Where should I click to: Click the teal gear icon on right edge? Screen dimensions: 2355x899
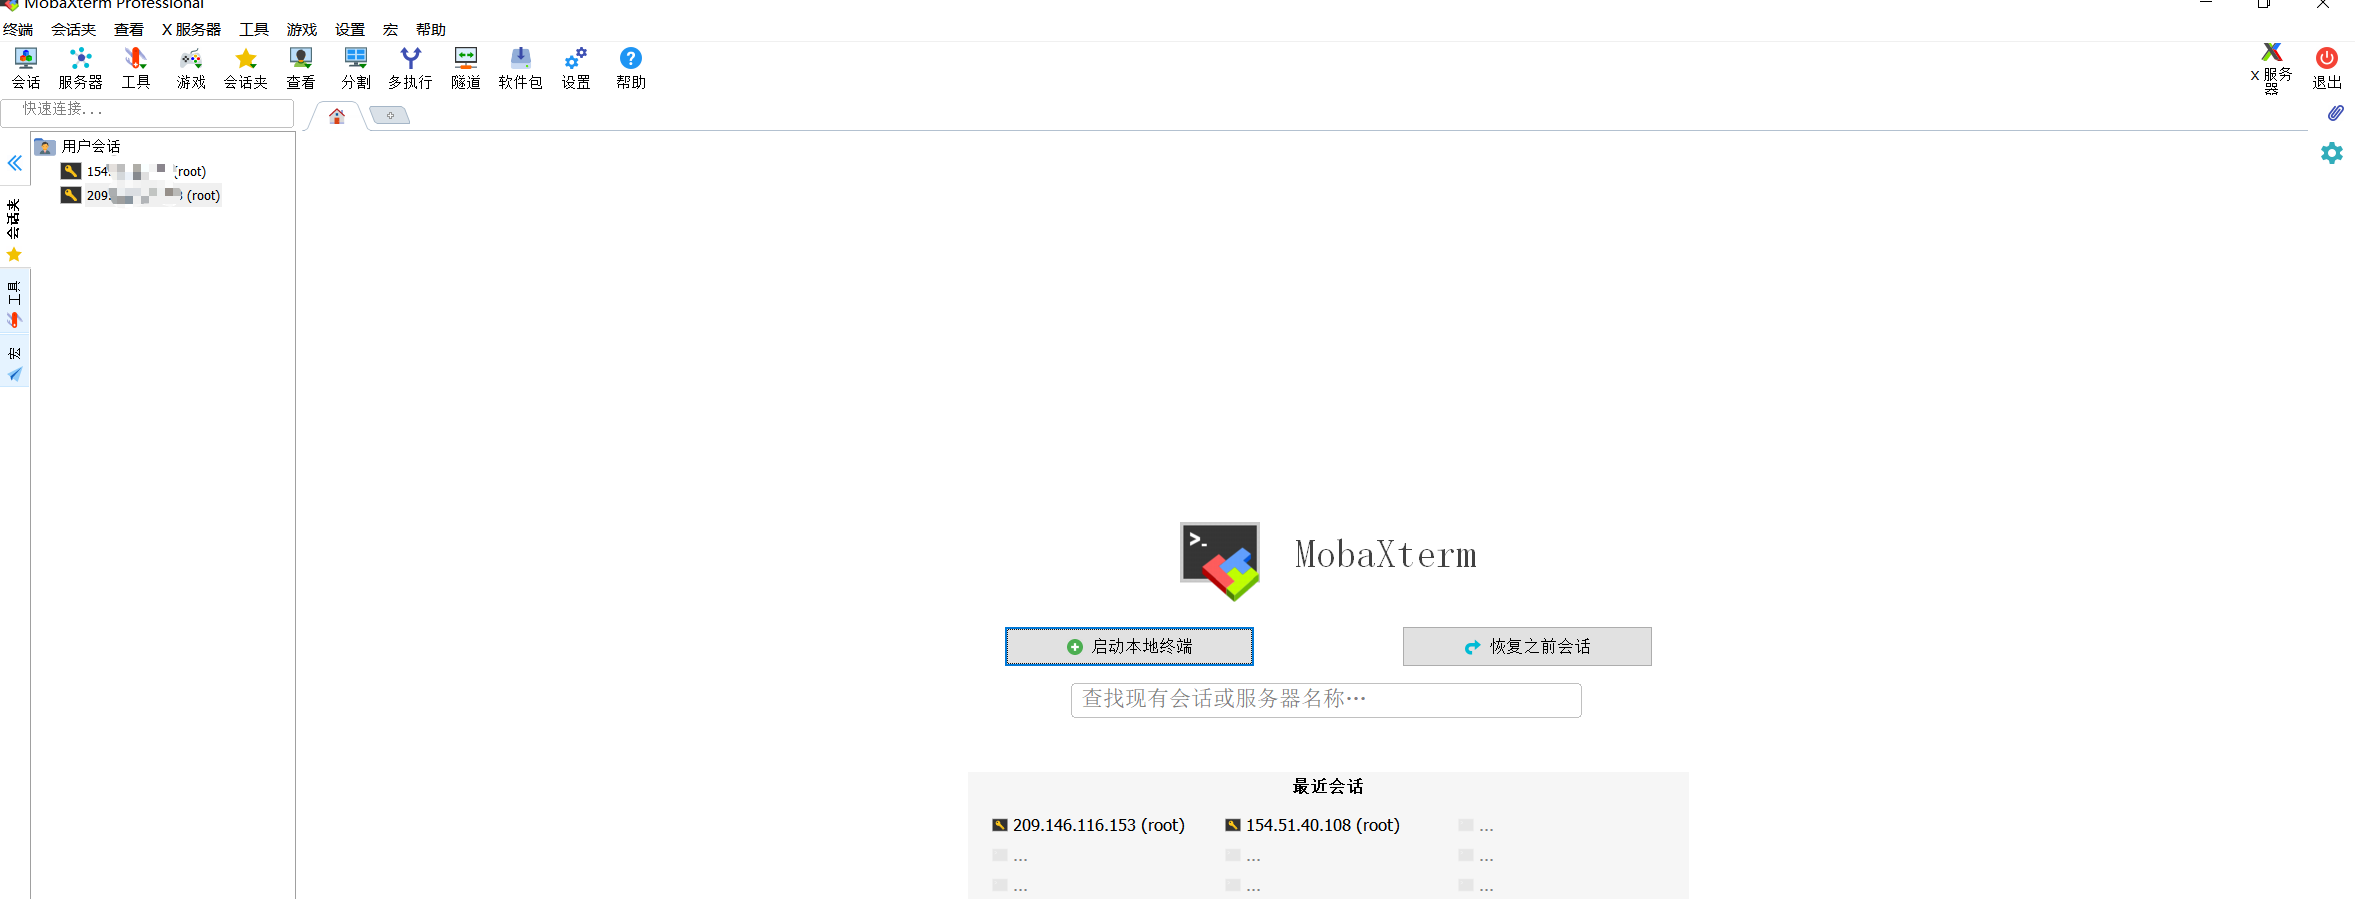point(2332,153)
